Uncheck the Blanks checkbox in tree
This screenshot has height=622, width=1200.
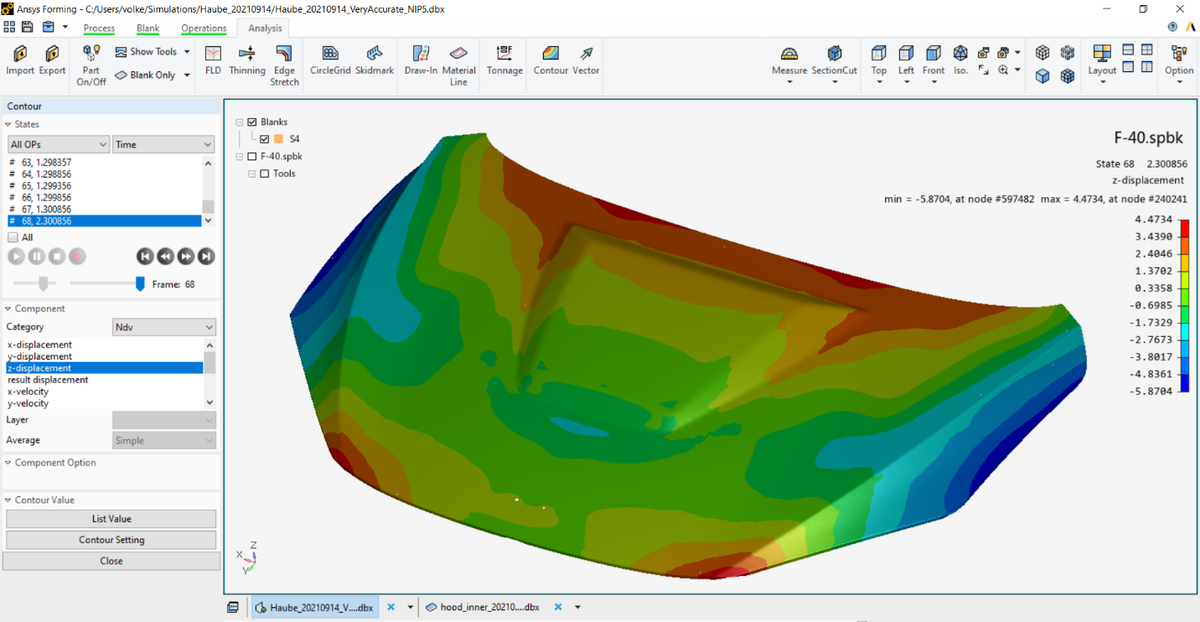coord(252,122)
